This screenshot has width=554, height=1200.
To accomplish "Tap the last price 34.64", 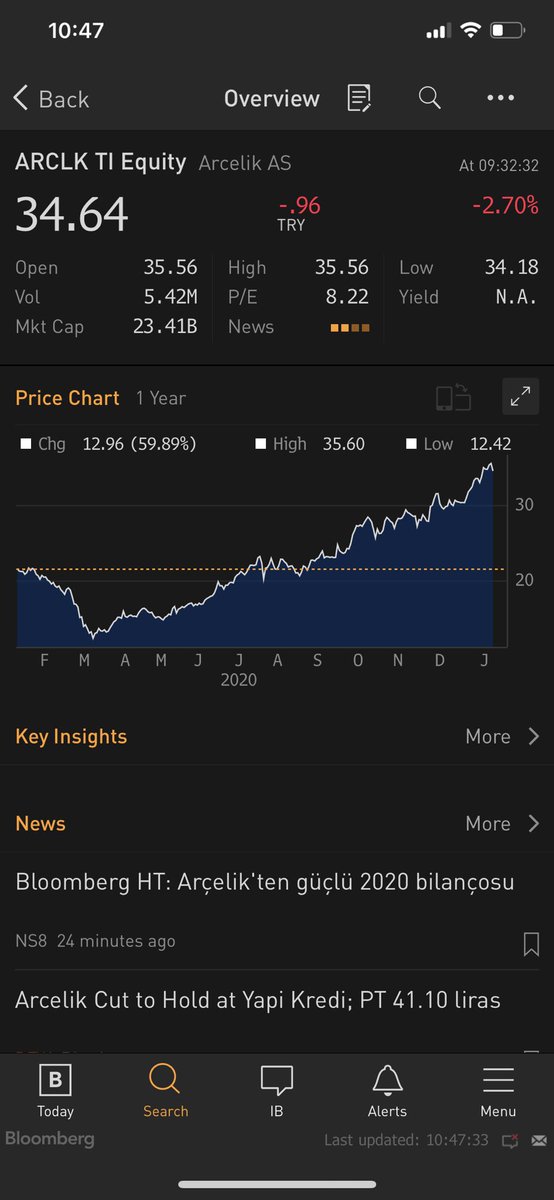I will point(72,215).
